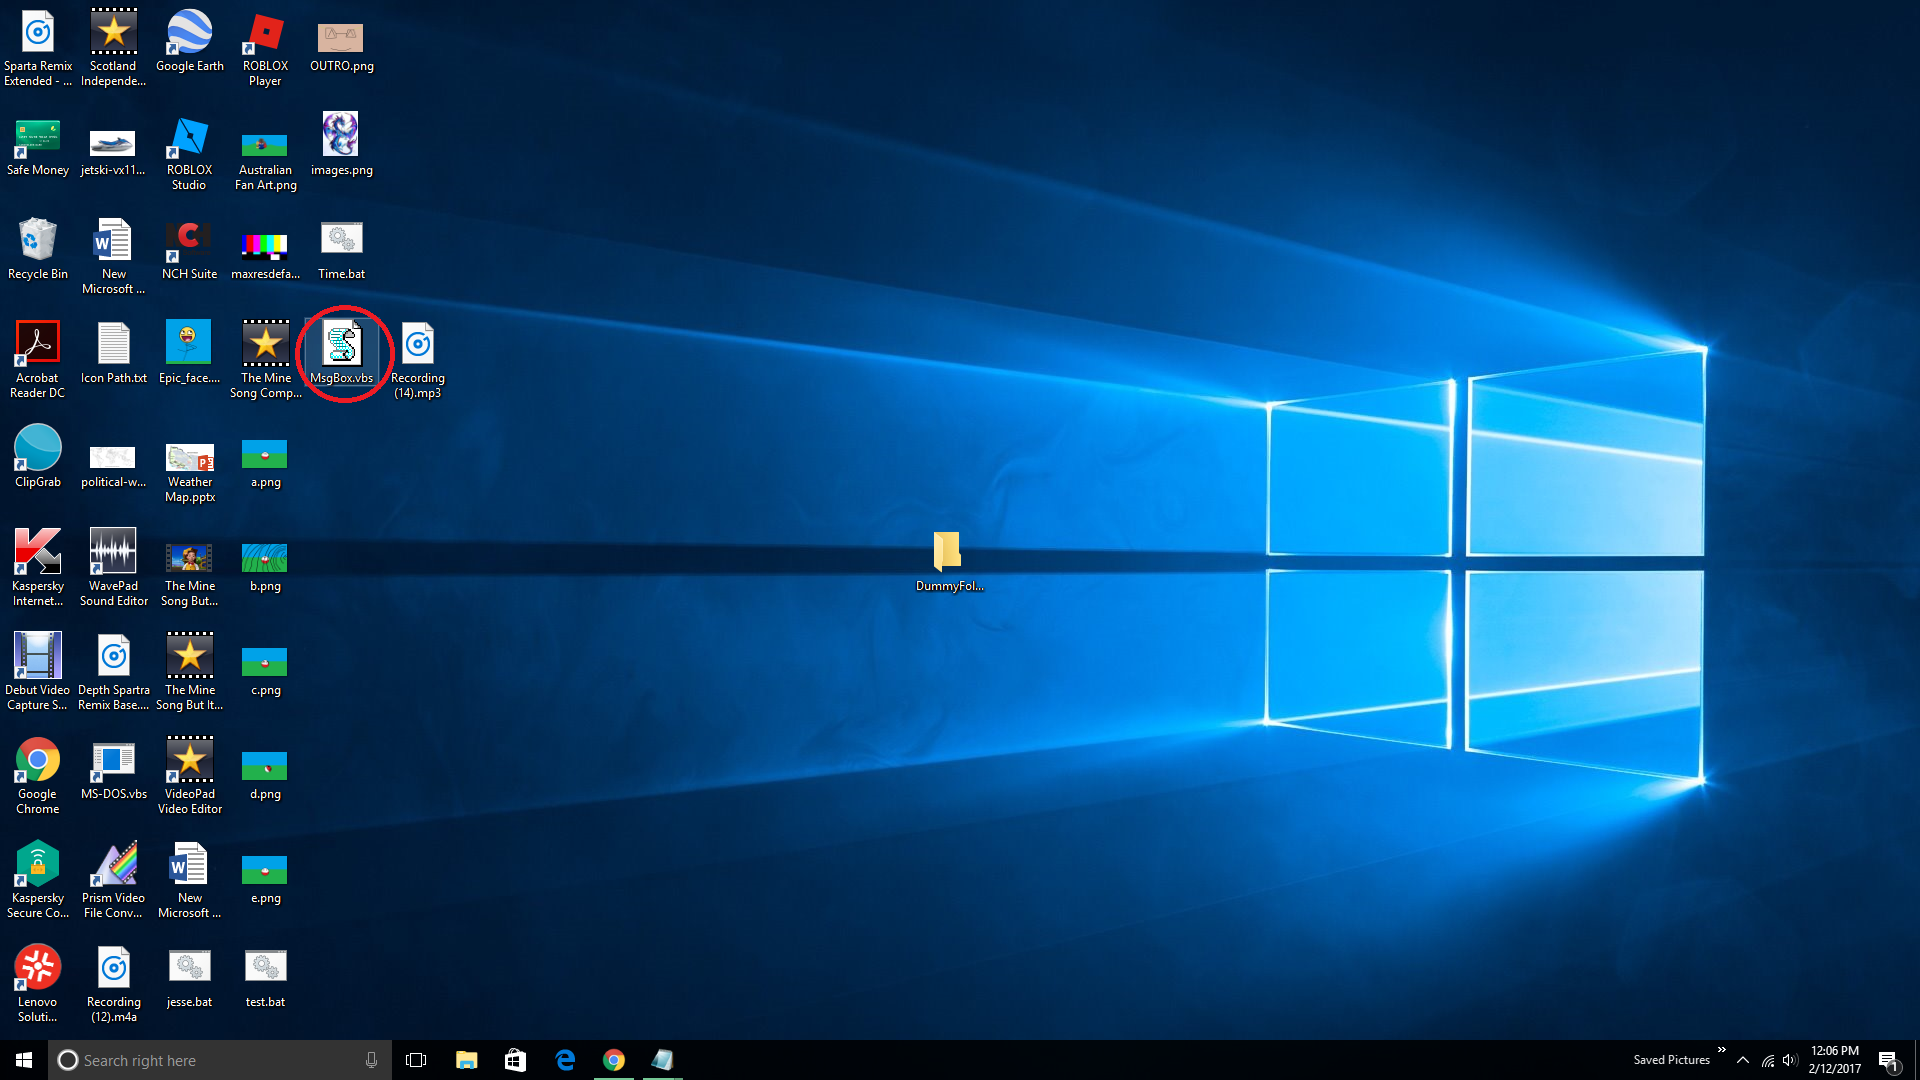This screenshot has height=1080, width=1920.
Task: Click the Cortana search box
Action: (x=220, y=1060)
